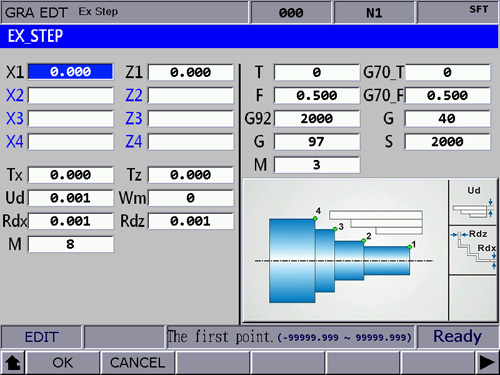The image size is (500, 375).
Task: Select the S spindle speed field
Action: [x=447, y=142]
